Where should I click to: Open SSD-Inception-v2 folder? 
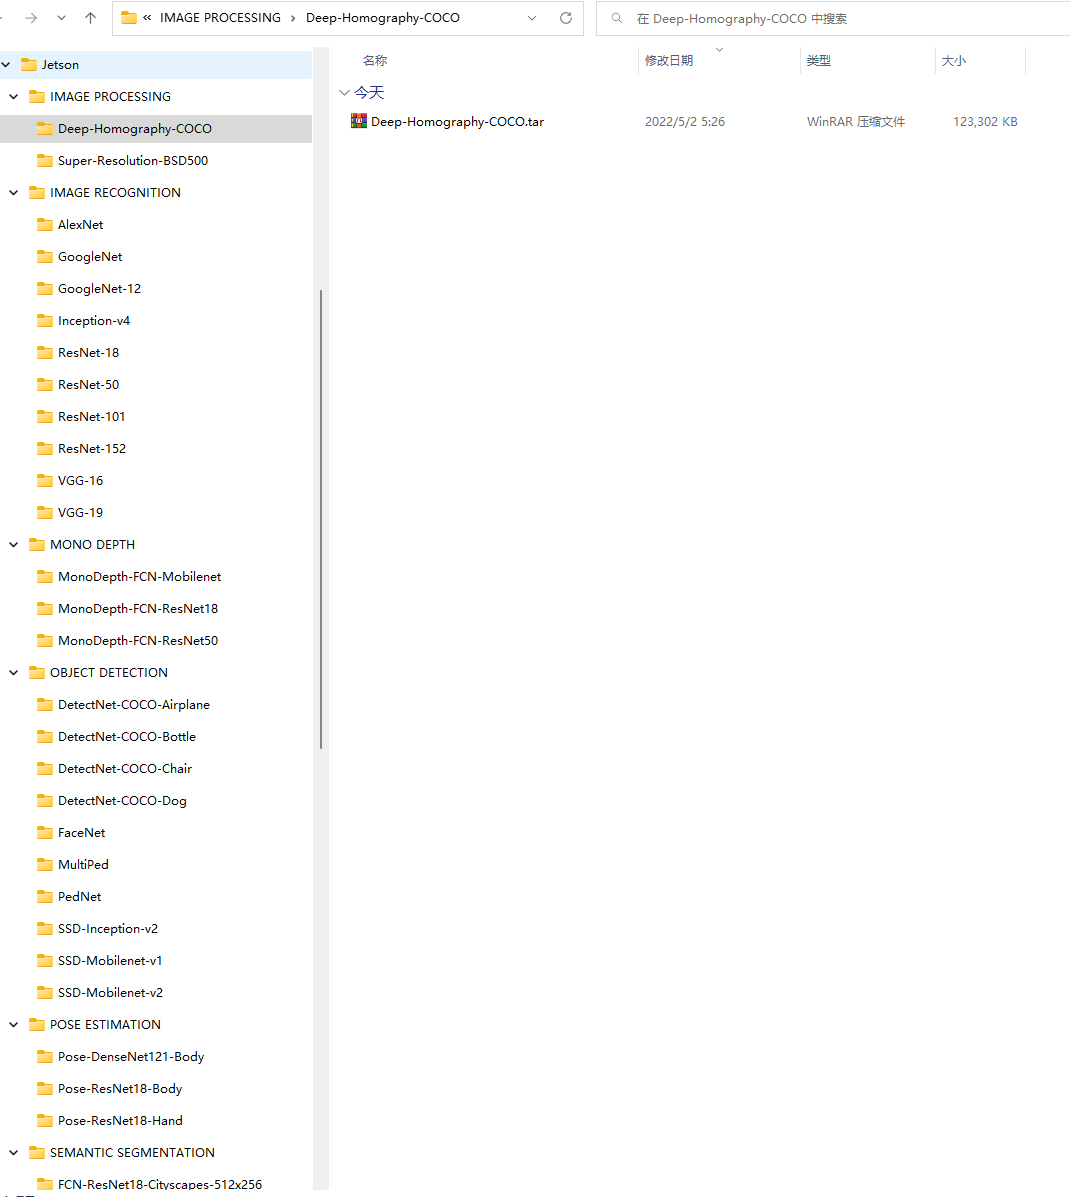tap(108, 929)
